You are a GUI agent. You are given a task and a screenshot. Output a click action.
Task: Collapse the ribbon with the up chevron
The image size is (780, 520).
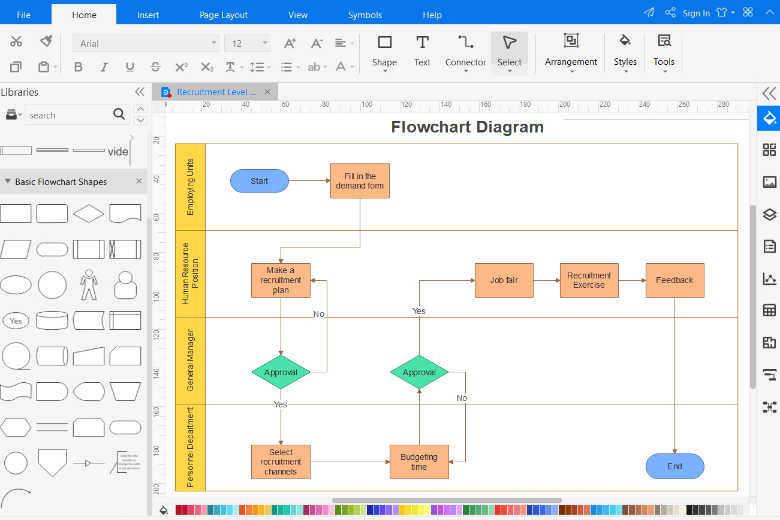pos(769,12)
